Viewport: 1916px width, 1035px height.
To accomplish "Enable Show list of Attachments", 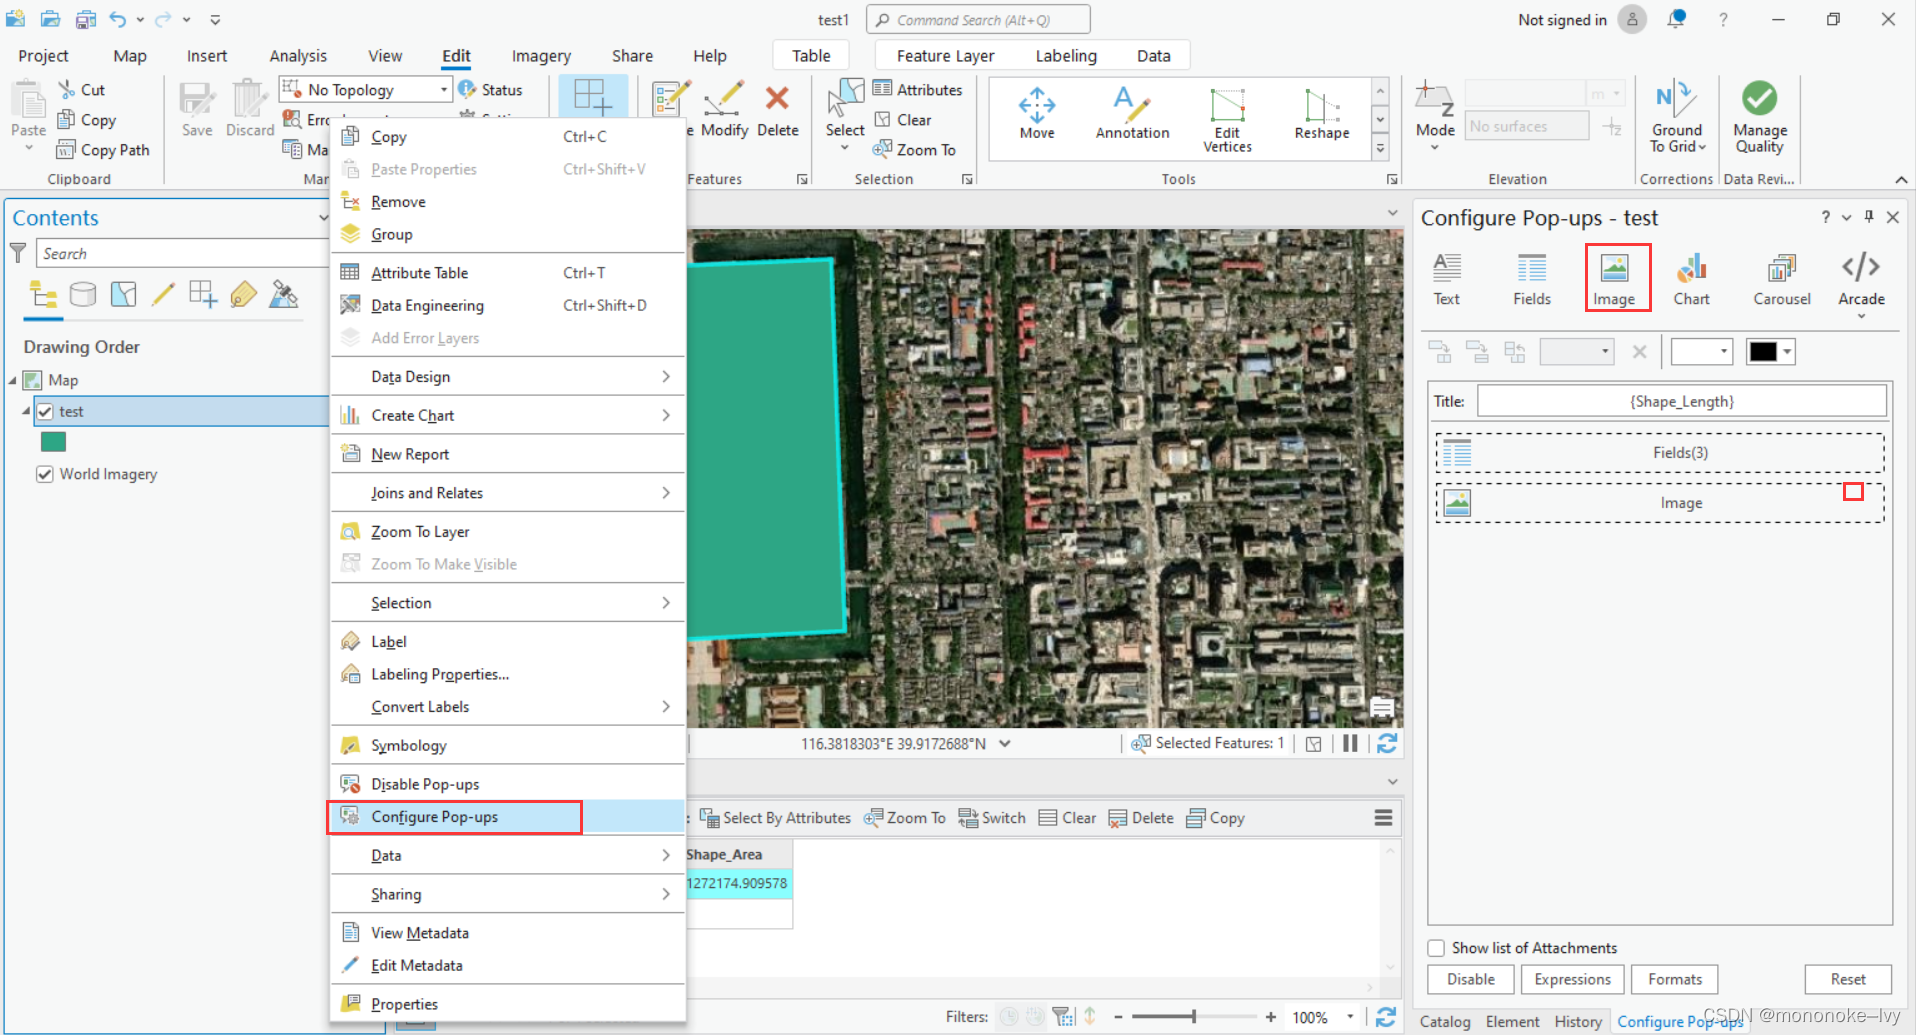I will [1436, 948].
